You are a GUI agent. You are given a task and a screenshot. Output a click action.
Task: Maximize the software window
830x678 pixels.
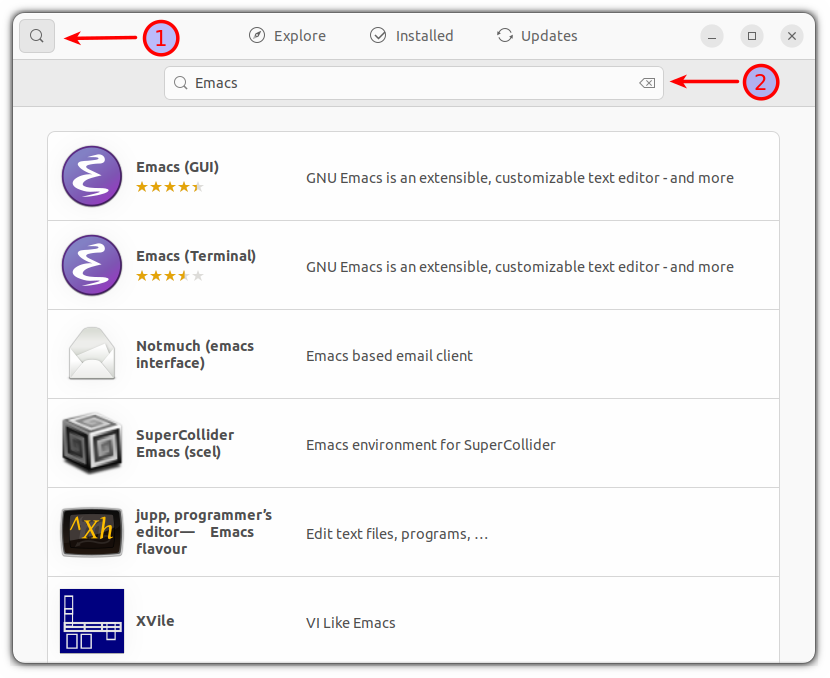(x=752, y=36)
